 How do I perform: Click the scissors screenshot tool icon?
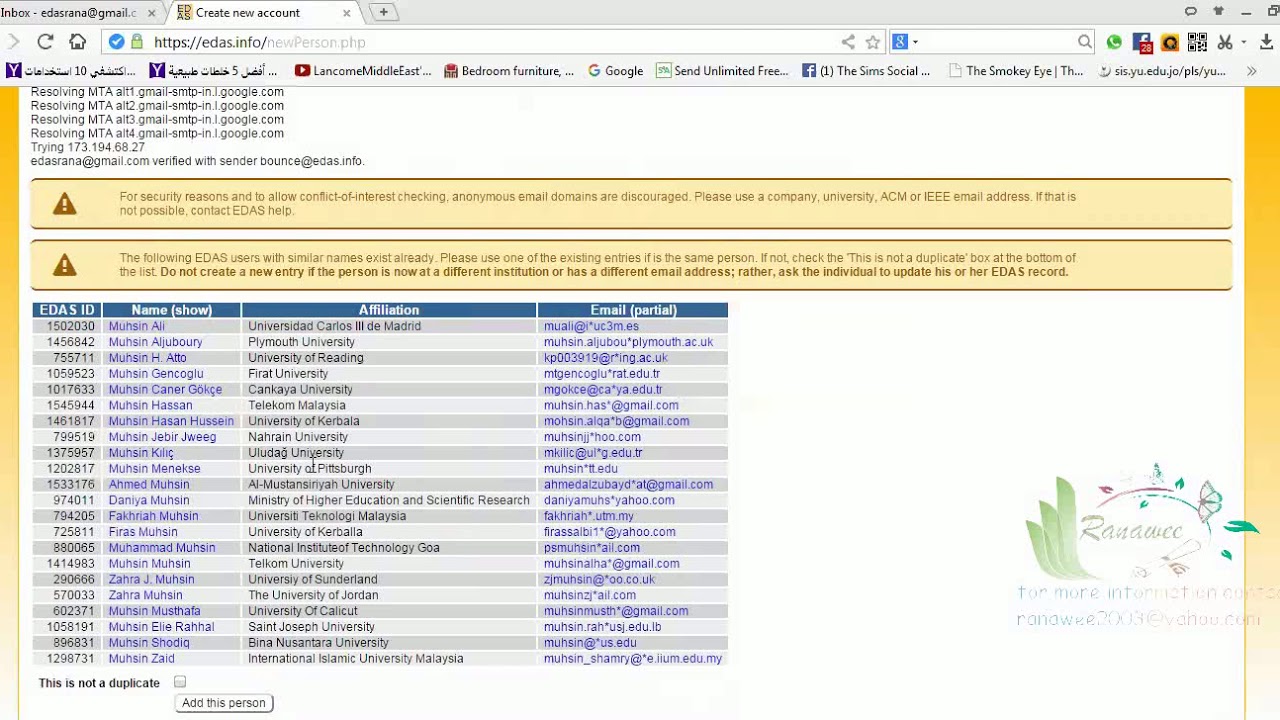tap(1224, 42)
